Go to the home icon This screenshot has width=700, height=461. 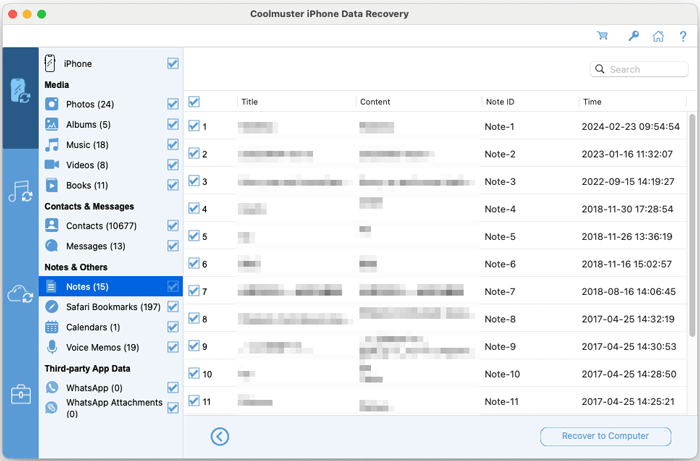(658, 36)
